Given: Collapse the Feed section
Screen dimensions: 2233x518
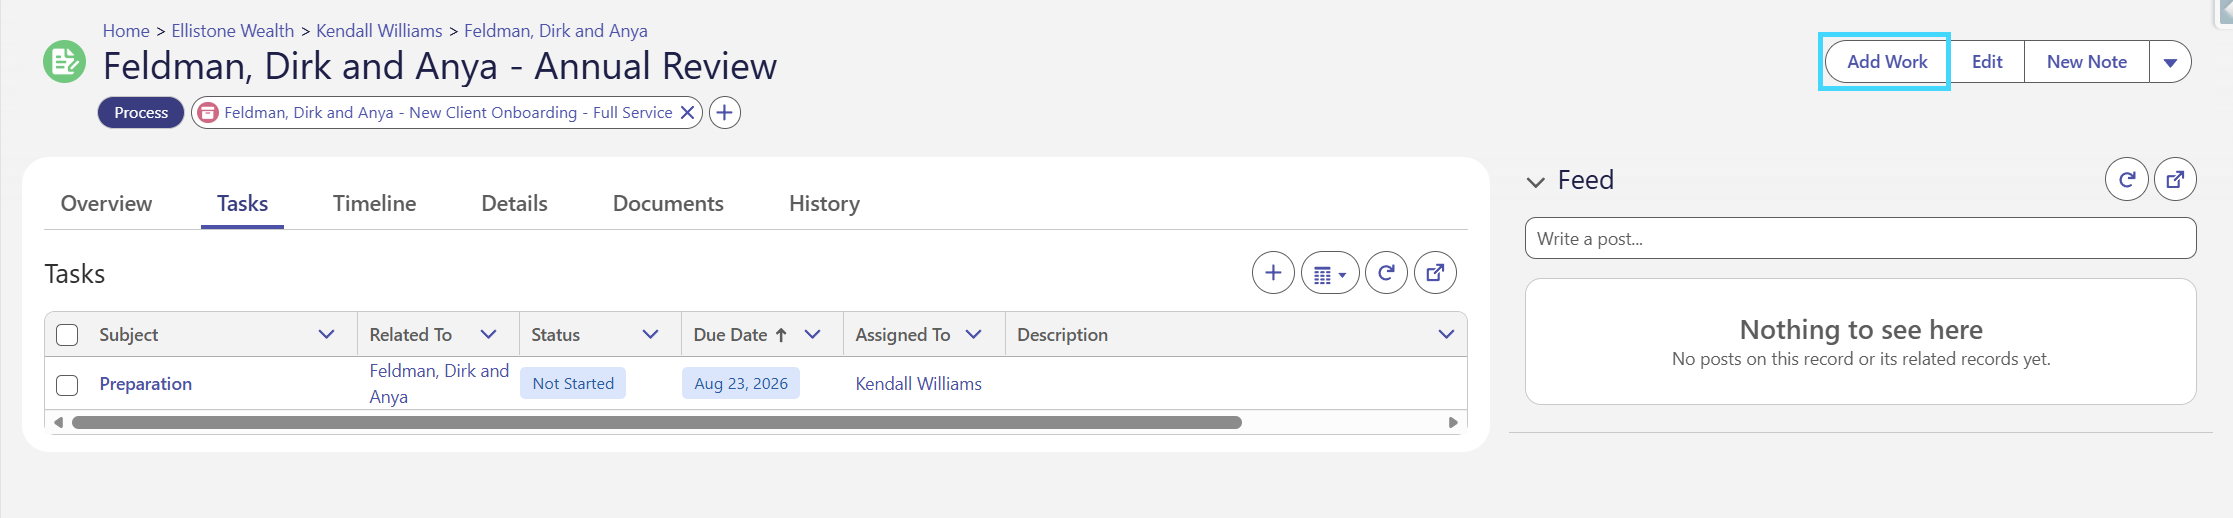Looking at the screenshot, I should coord(1536,182).
